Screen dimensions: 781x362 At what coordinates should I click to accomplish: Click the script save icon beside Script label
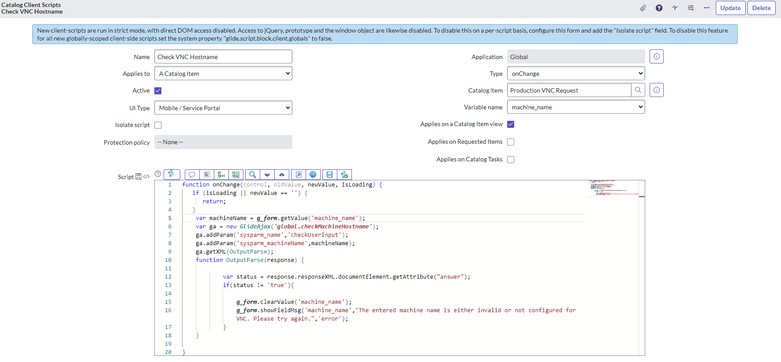[x=139, y=176]
